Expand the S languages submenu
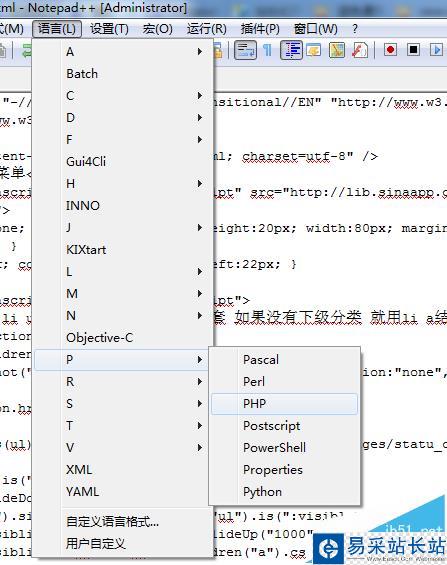Image resolution: width=447 pixels, height=565 pixels. [x=121, y=404]
